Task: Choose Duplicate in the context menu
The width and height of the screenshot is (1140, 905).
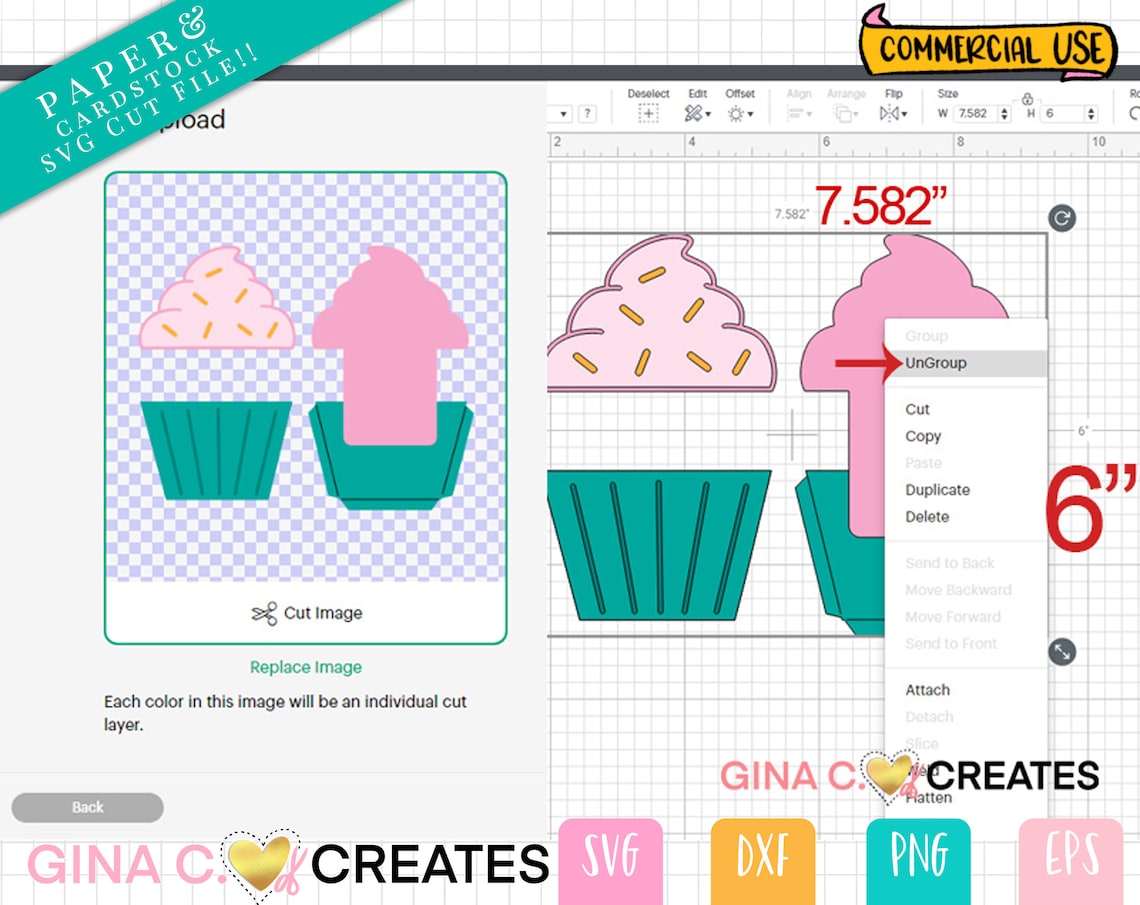Action: (x=936, y=490)
